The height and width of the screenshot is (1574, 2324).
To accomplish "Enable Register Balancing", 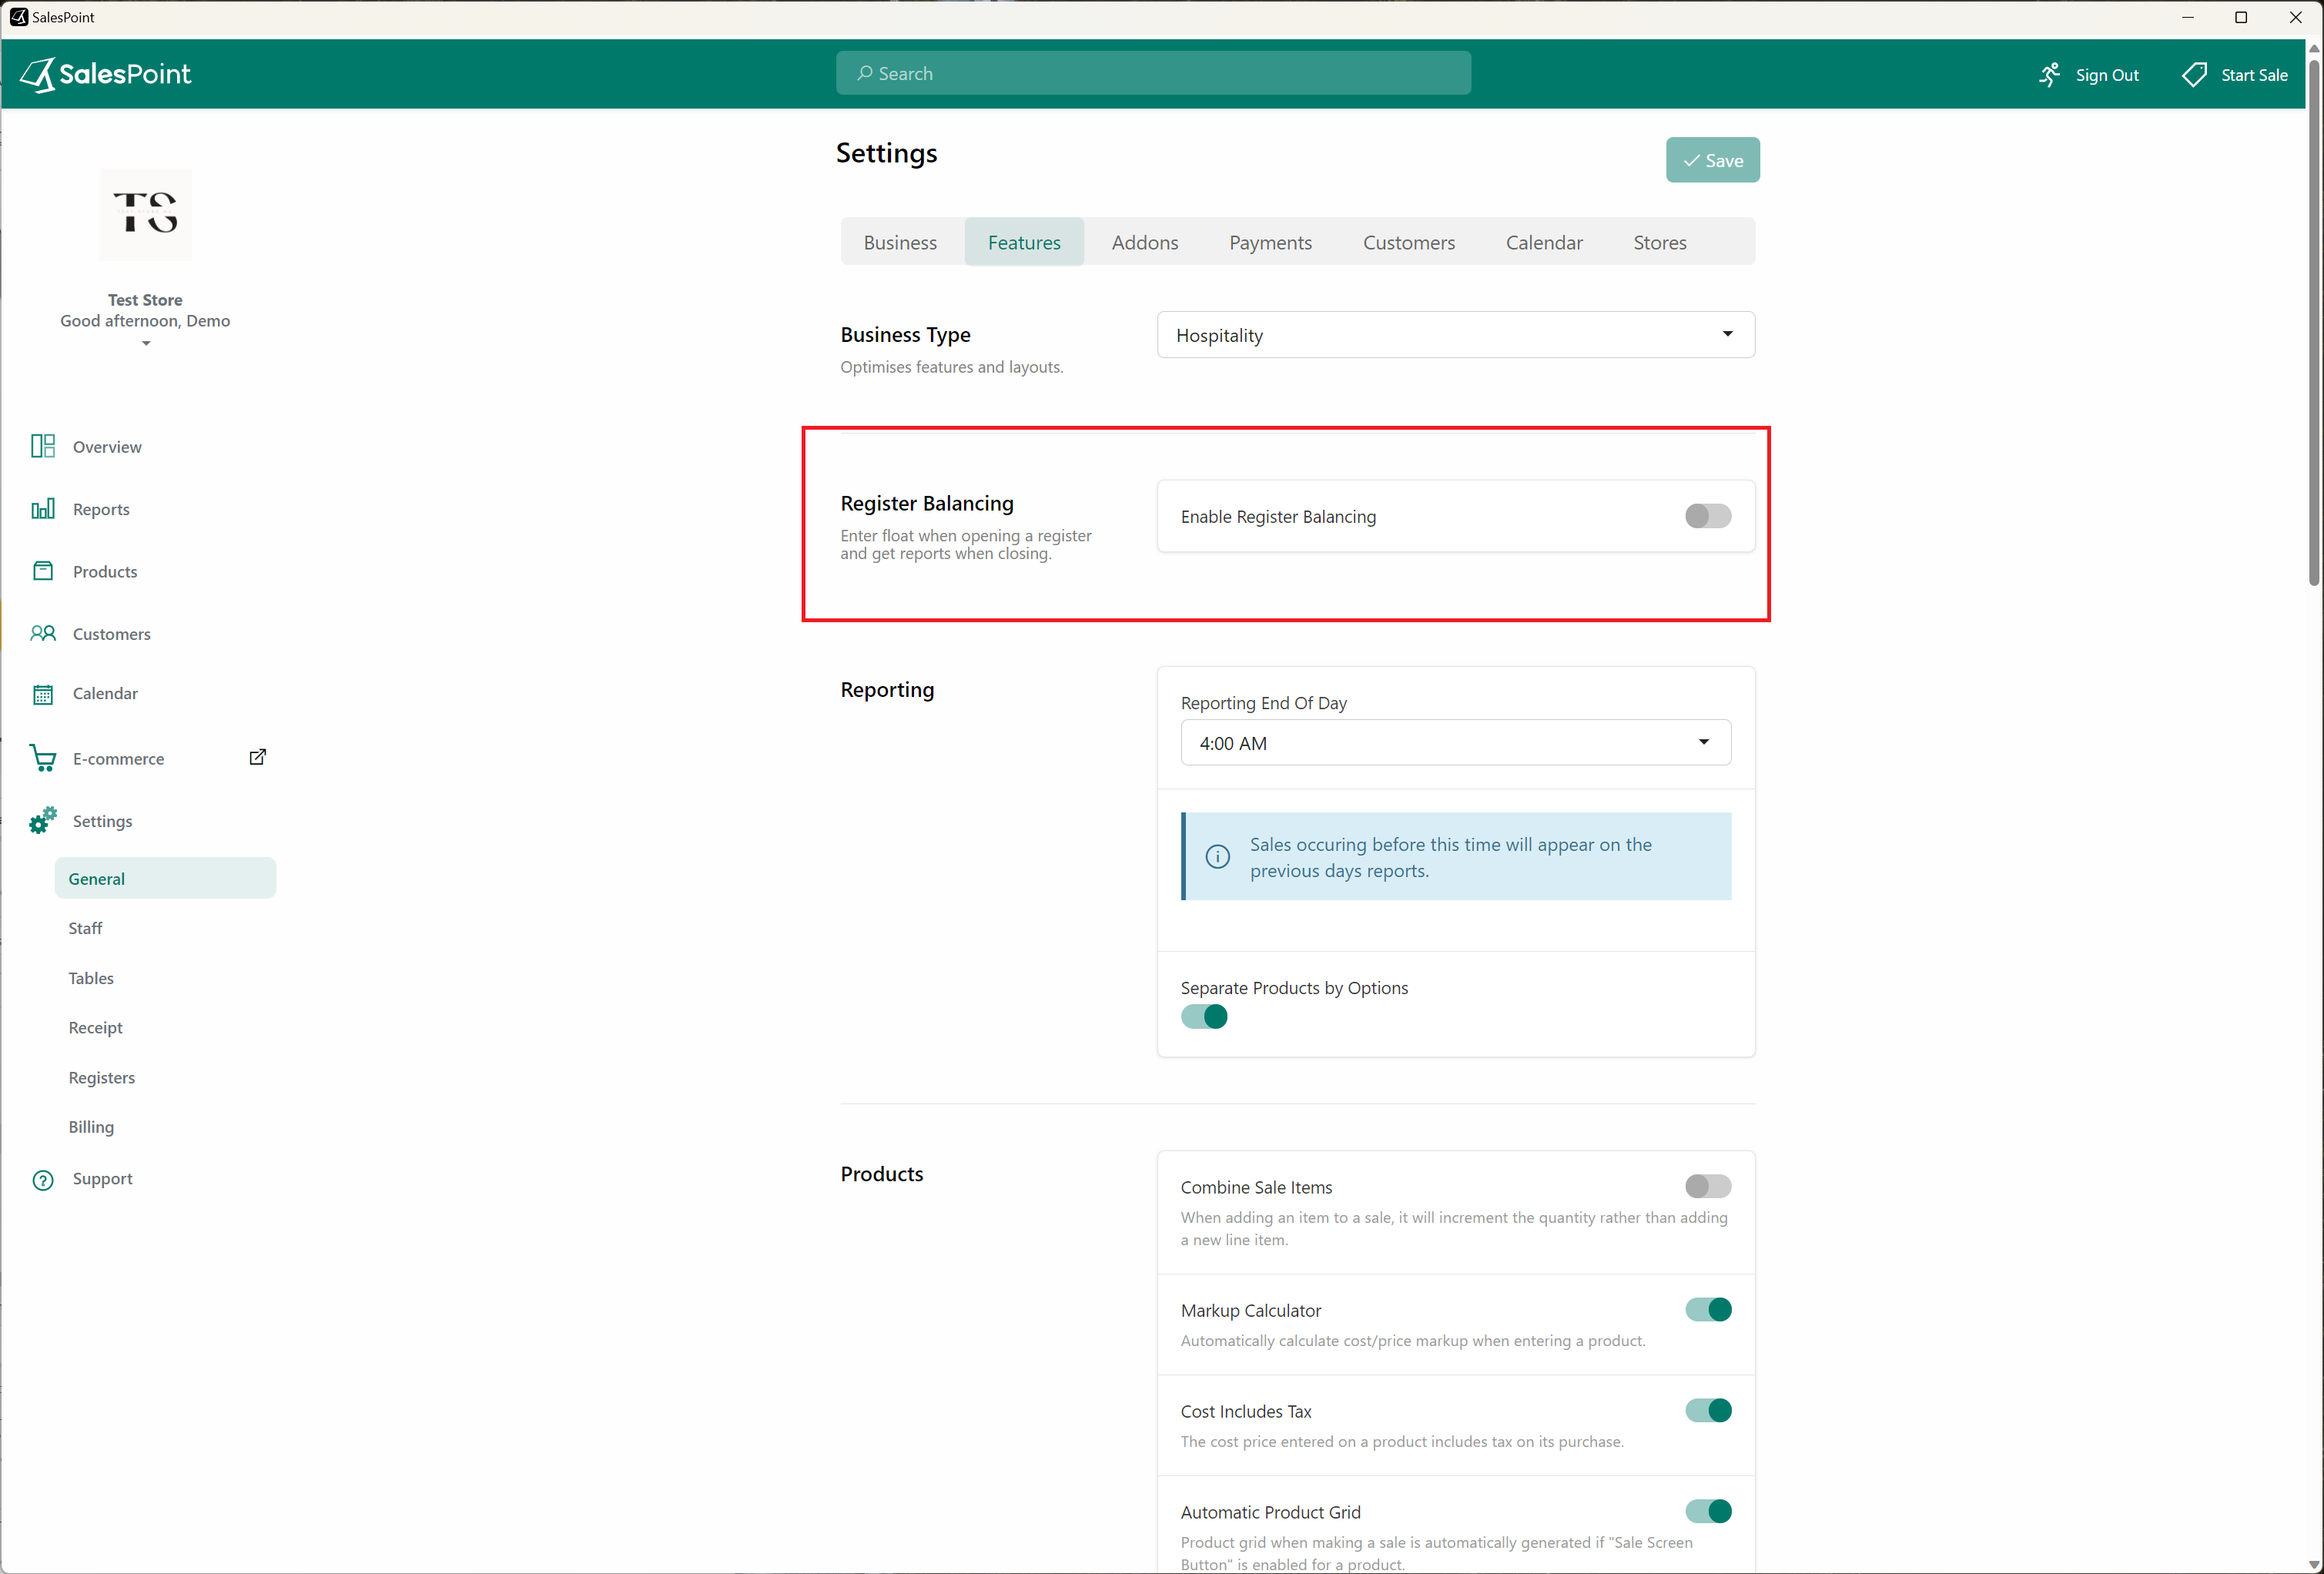I will coord(1707,516).
